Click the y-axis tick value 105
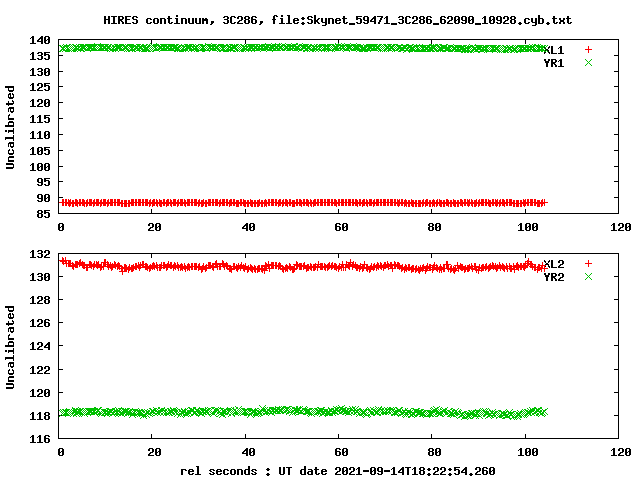Screen dimensions: 640x480 [40, 151]
